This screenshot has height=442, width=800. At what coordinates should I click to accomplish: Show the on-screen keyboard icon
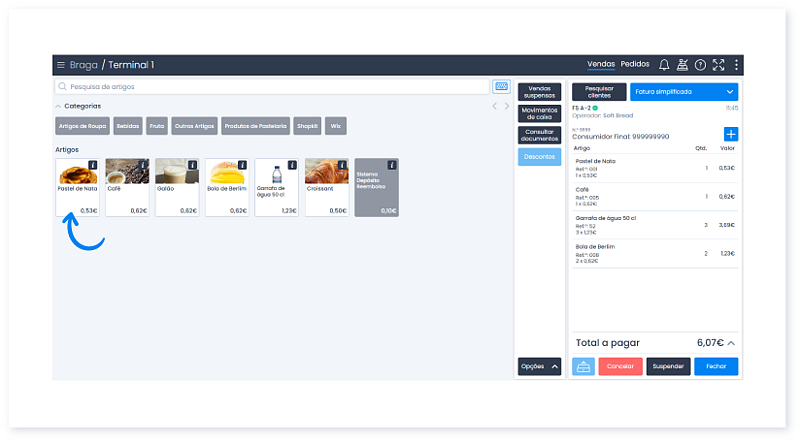click(x=501, y=87)
